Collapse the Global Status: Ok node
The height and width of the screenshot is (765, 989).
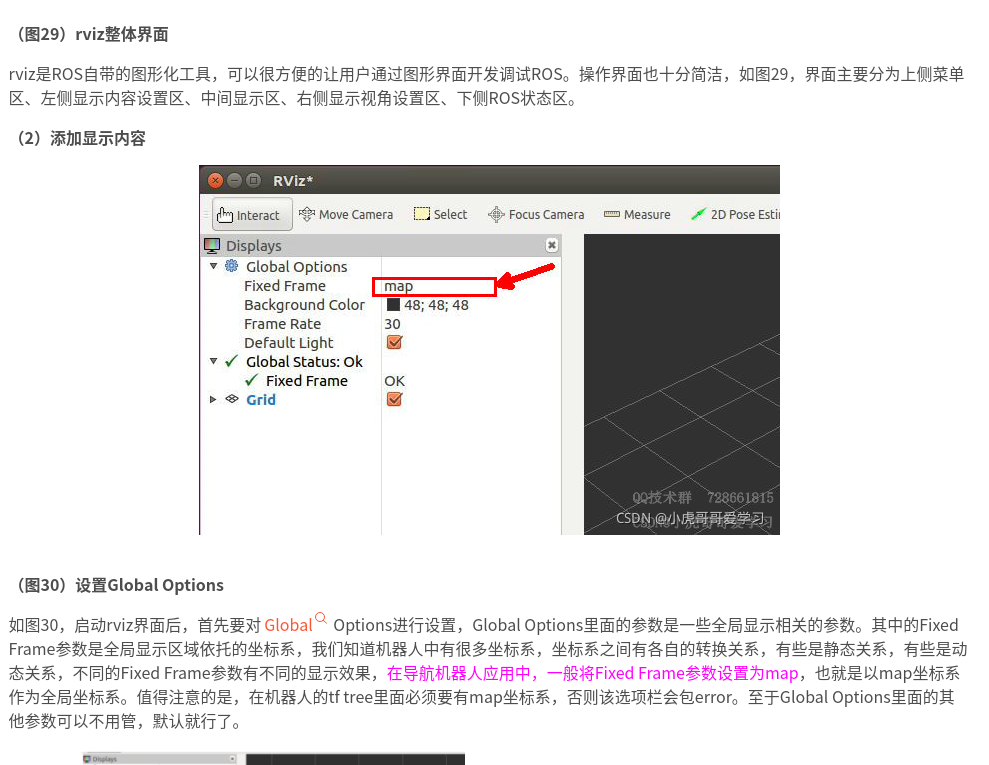pyautogui.click(x=213, y=361)
